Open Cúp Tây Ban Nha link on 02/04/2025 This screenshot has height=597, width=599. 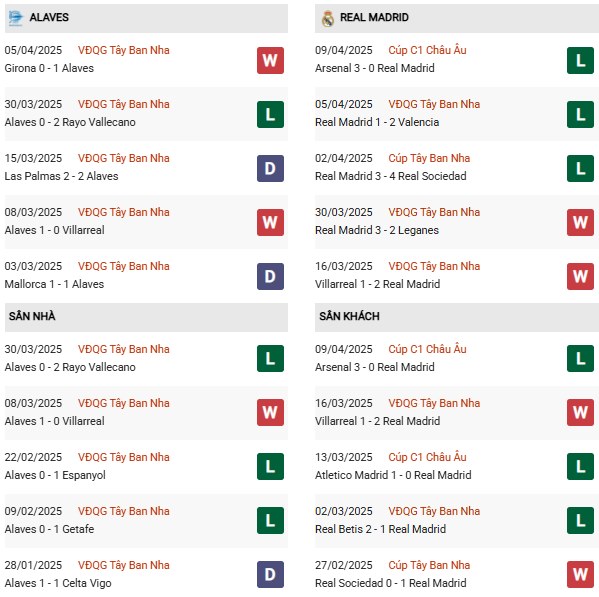coord(429,158)
